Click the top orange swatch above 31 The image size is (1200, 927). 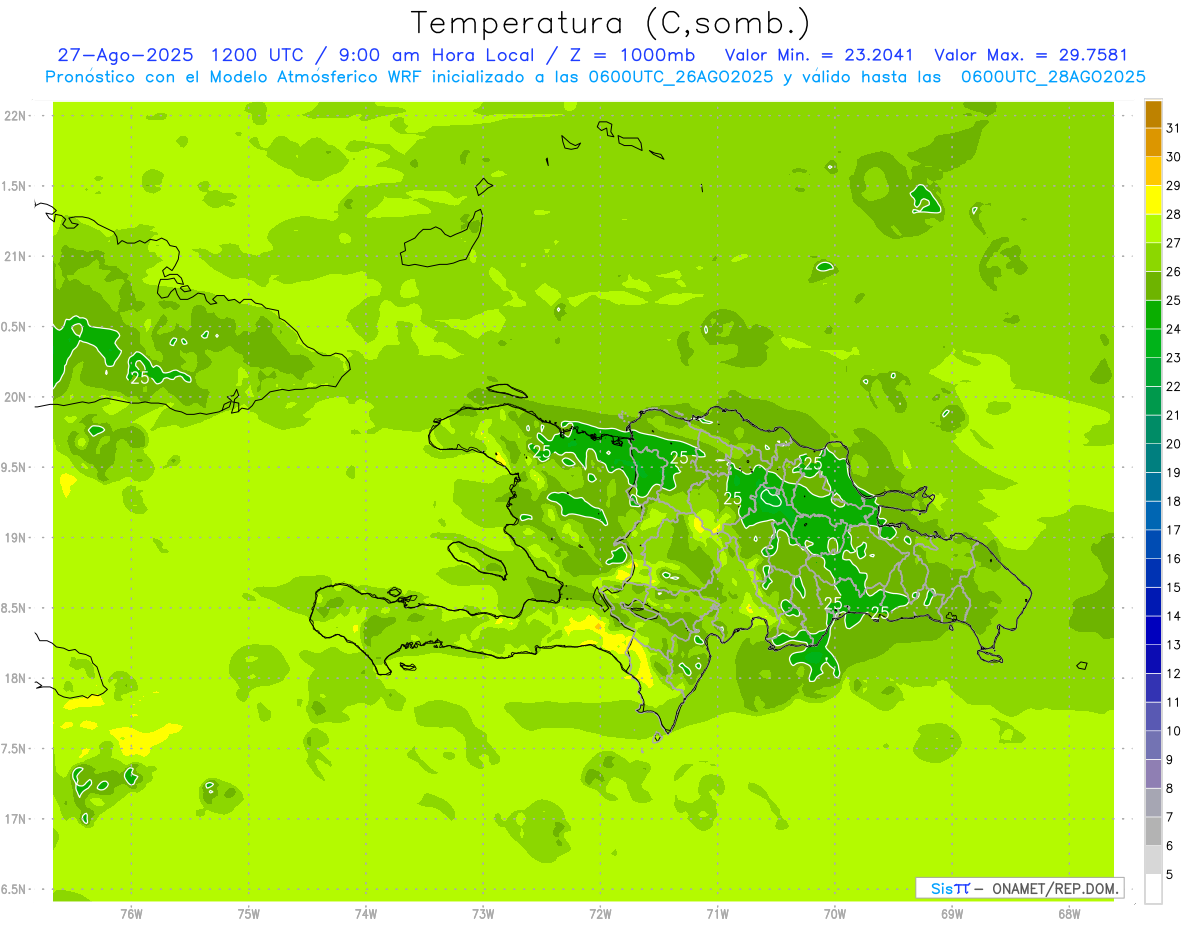(x=1153, y=115)
